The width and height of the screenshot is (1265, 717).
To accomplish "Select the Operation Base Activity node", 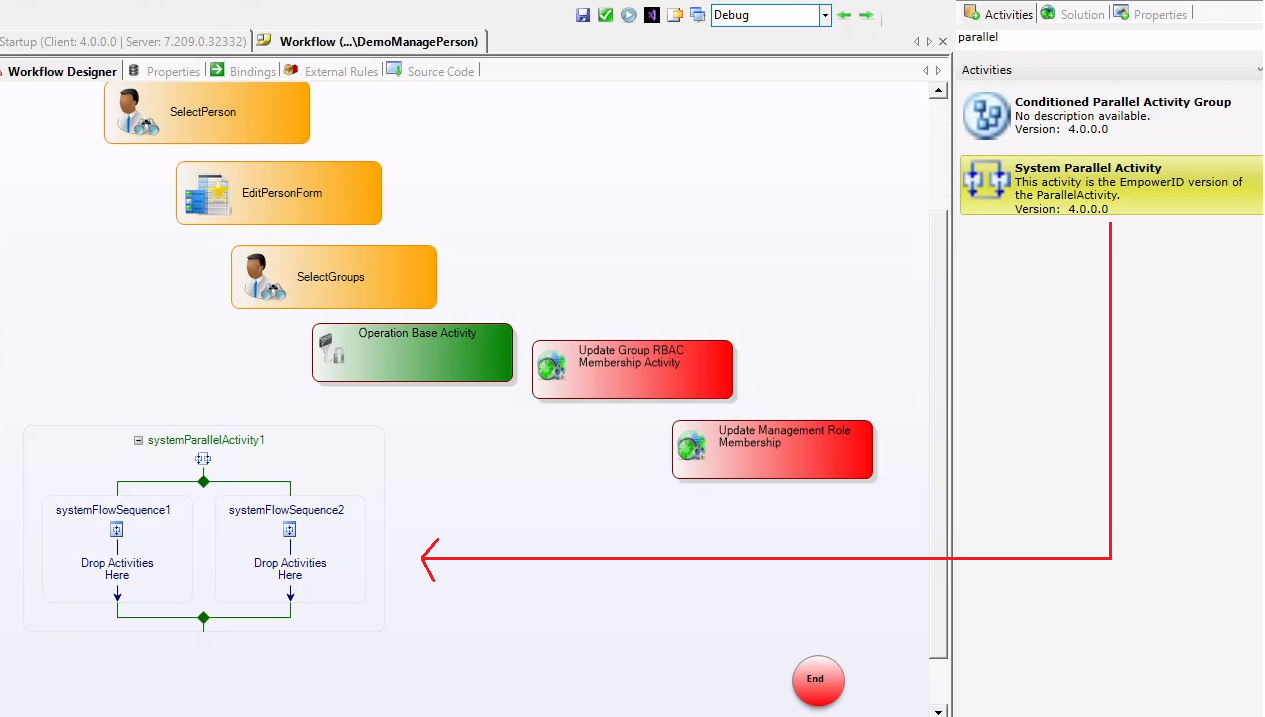I will pos(412,352).
